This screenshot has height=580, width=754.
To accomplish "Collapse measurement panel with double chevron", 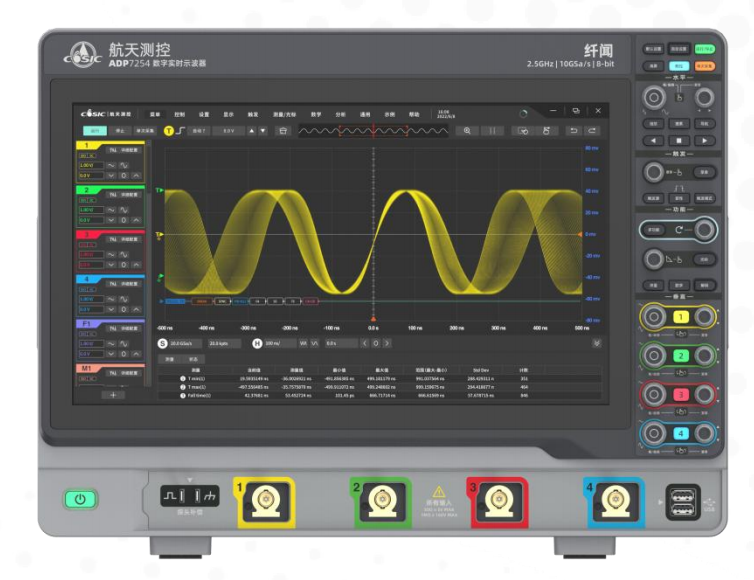I will 597,343.
